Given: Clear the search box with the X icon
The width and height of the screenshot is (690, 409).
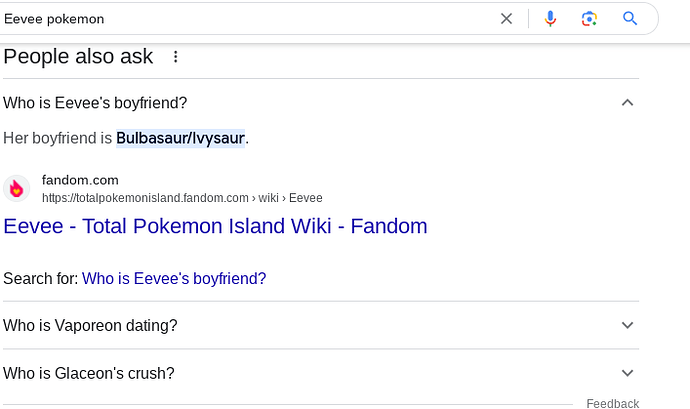Looking at the screenshot, I should pyautogui.click(x=506, y=18).
